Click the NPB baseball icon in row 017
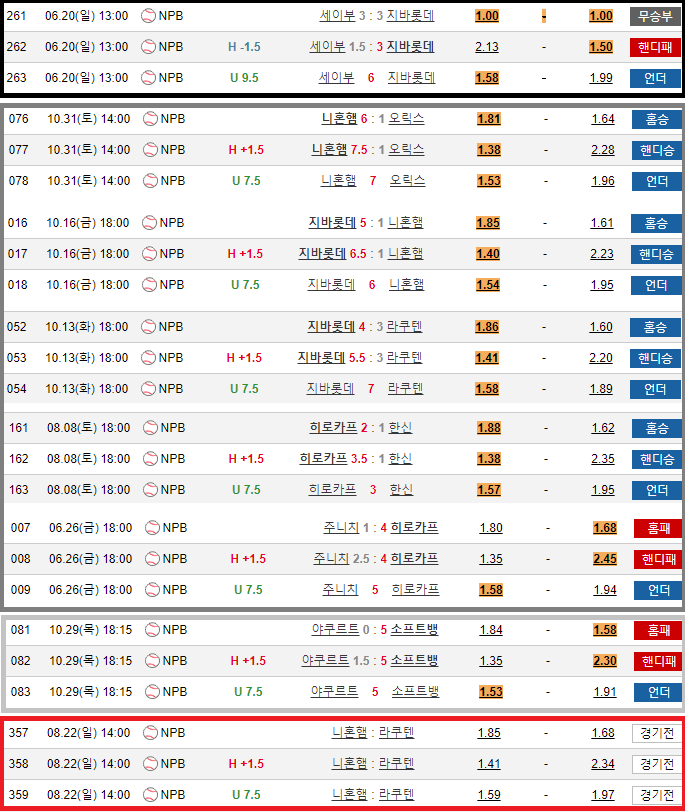 coord(151,254)
